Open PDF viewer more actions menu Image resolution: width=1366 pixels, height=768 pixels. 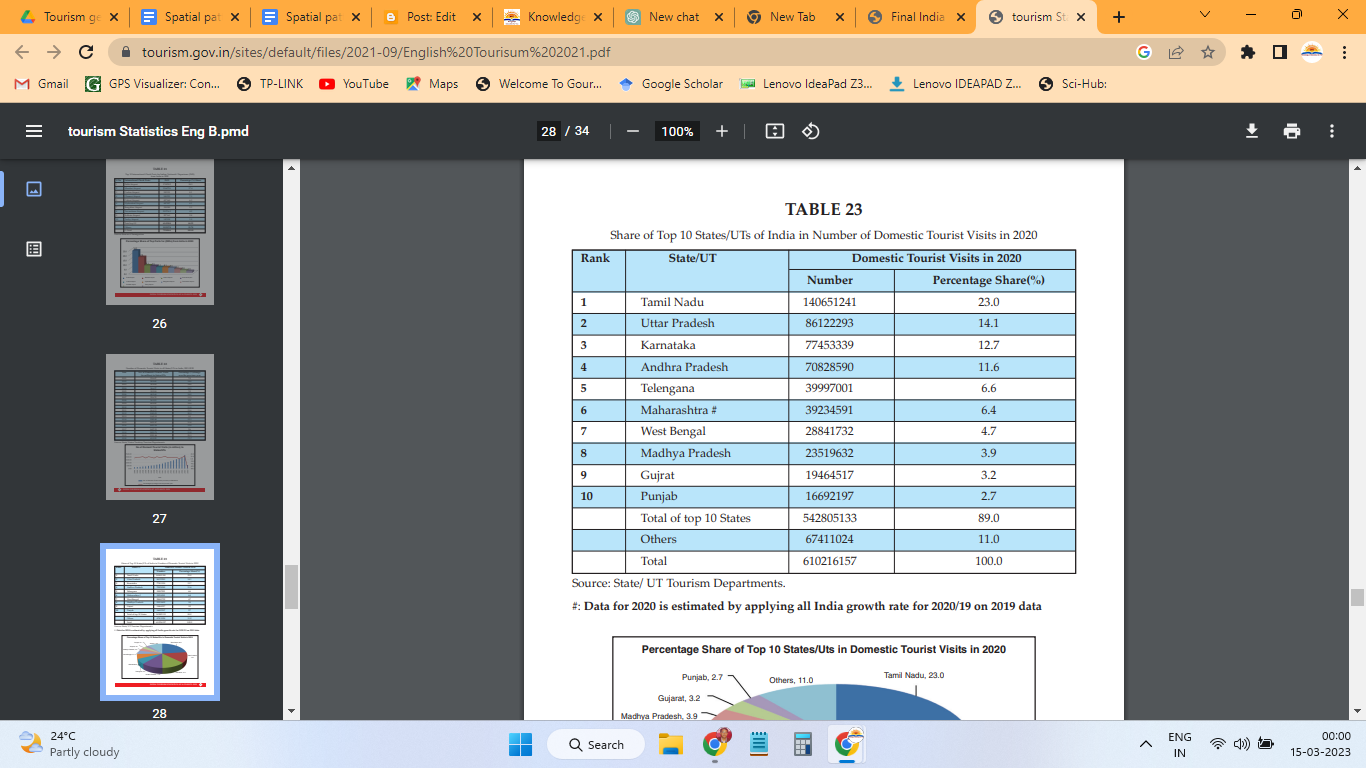pyautogui.click(x=1332, y=131)
